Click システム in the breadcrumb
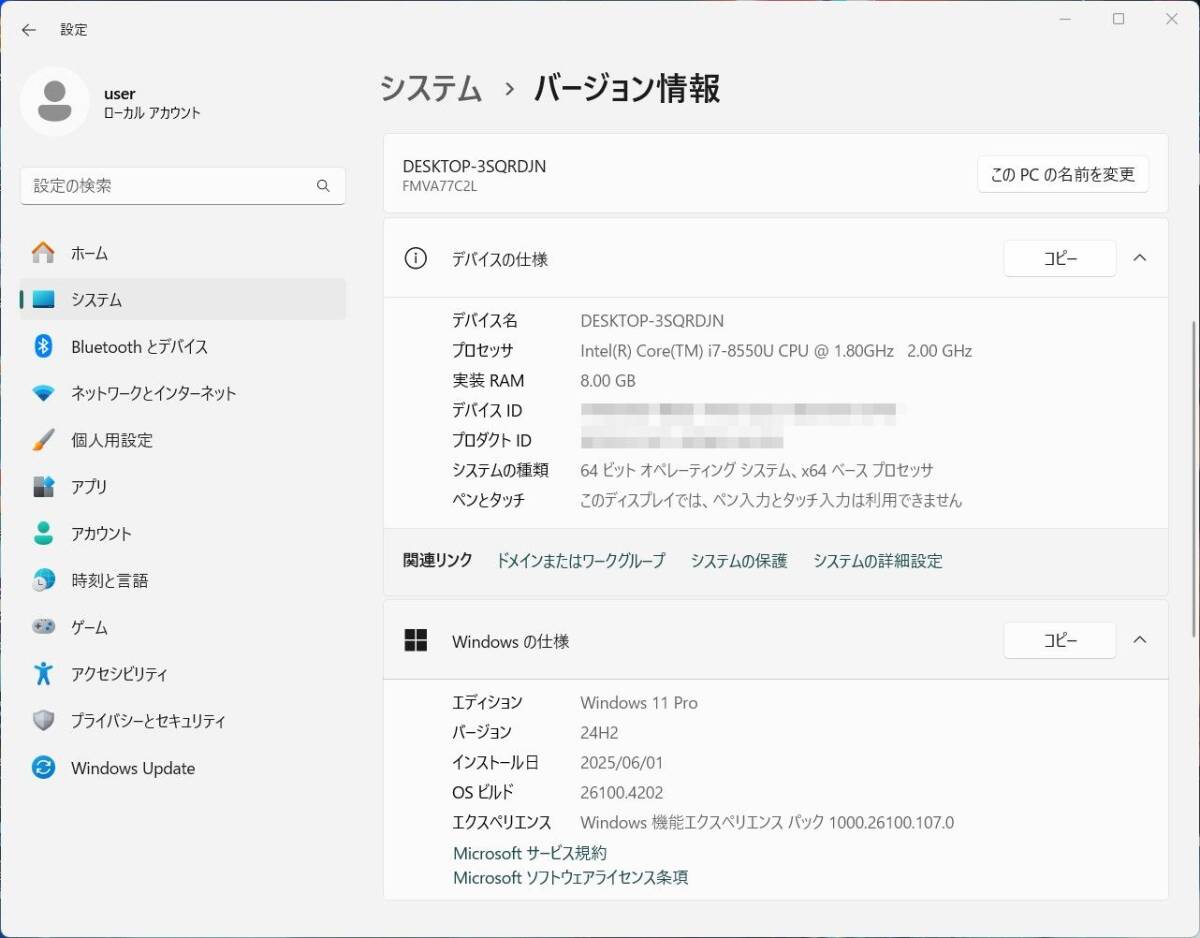This screenshot has height=938, width=1200. click(431, 89)
